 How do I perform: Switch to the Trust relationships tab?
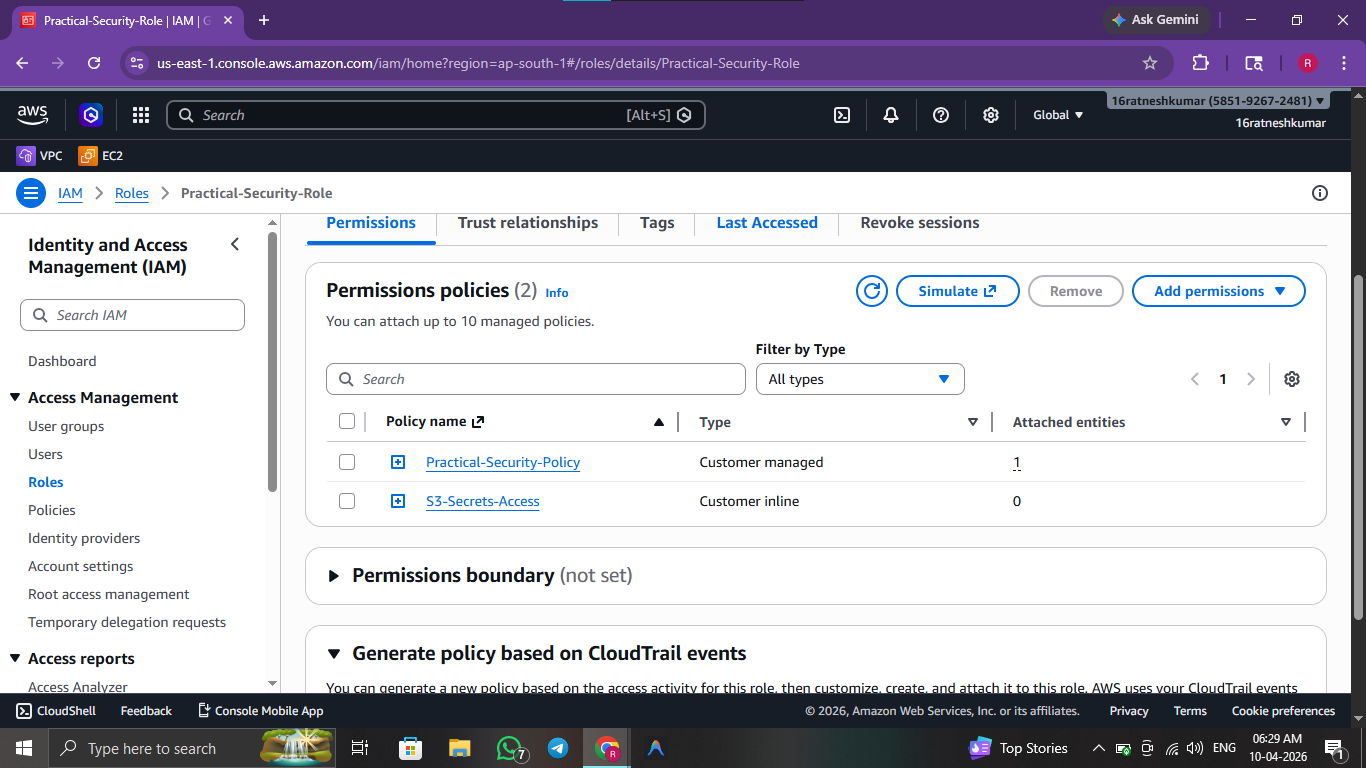528,223
